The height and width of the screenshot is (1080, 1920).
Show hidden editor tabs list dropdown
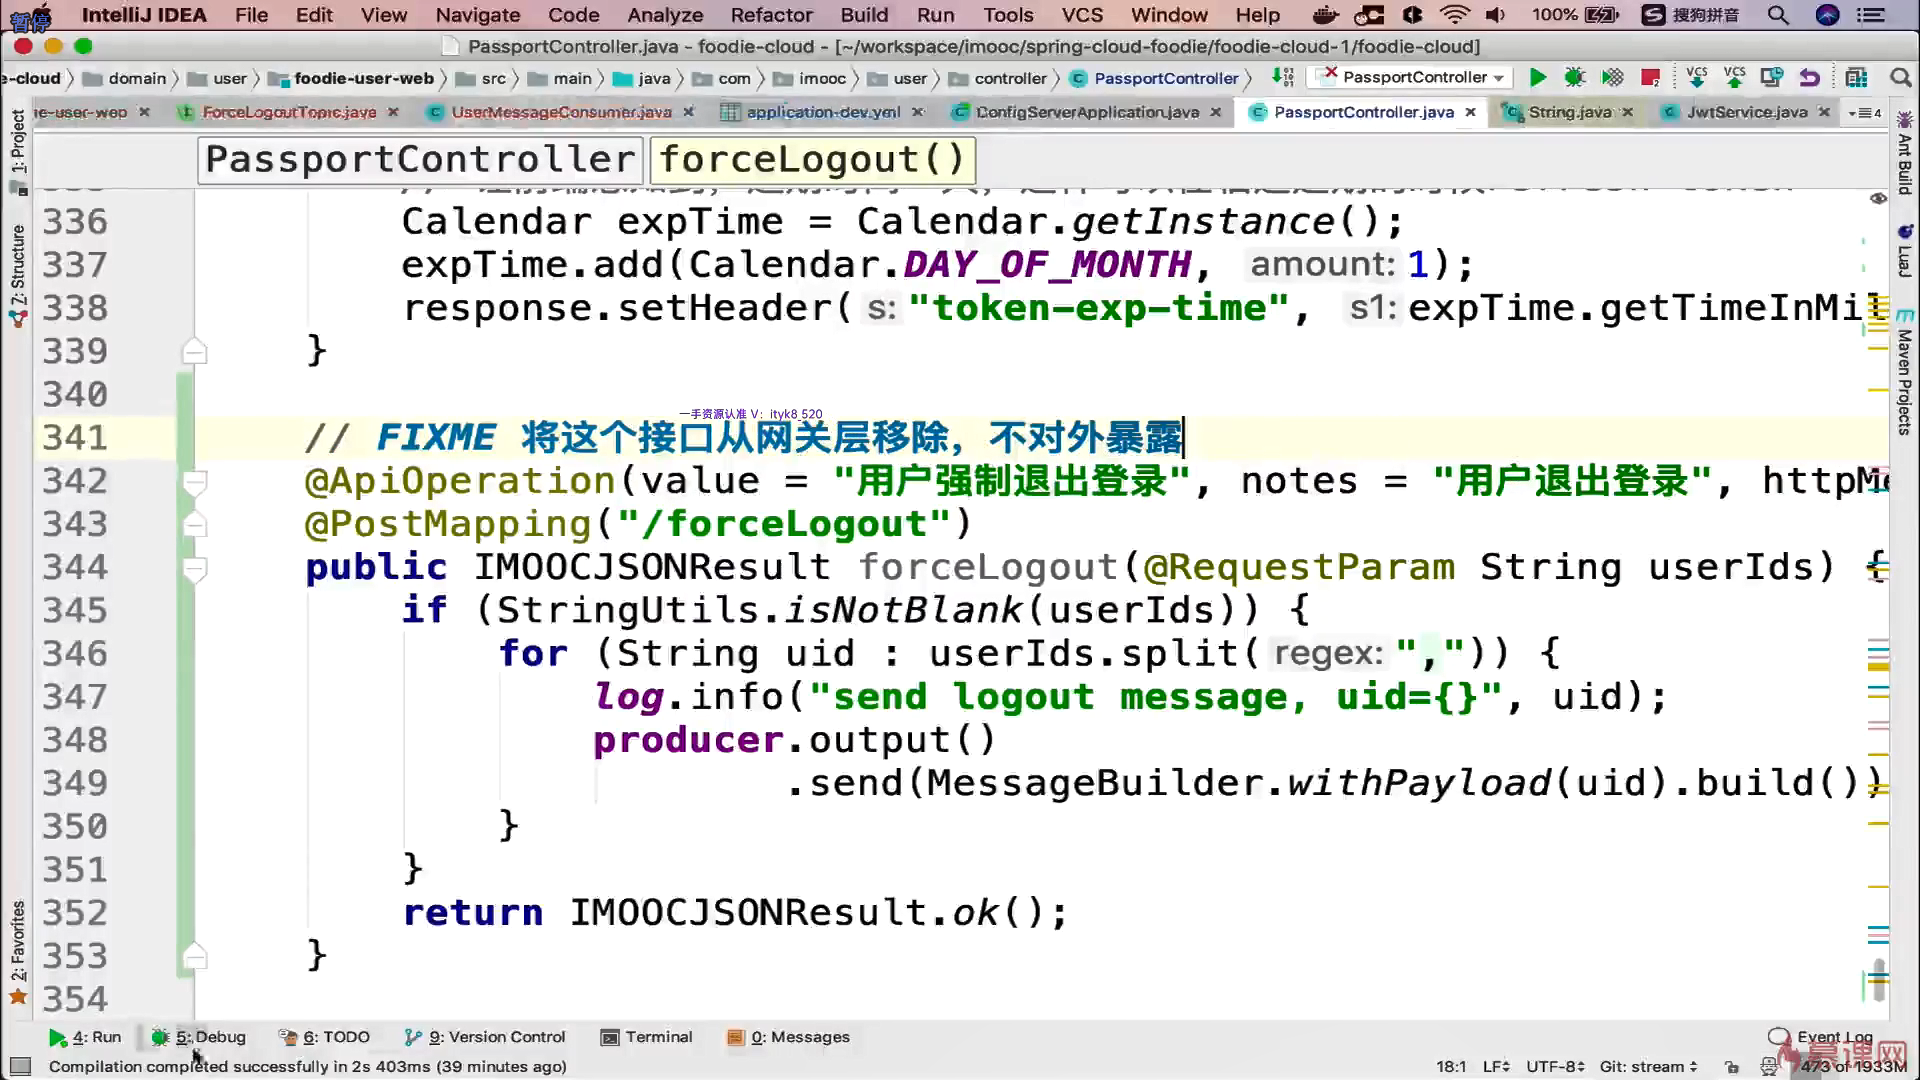pos(1865,113)
